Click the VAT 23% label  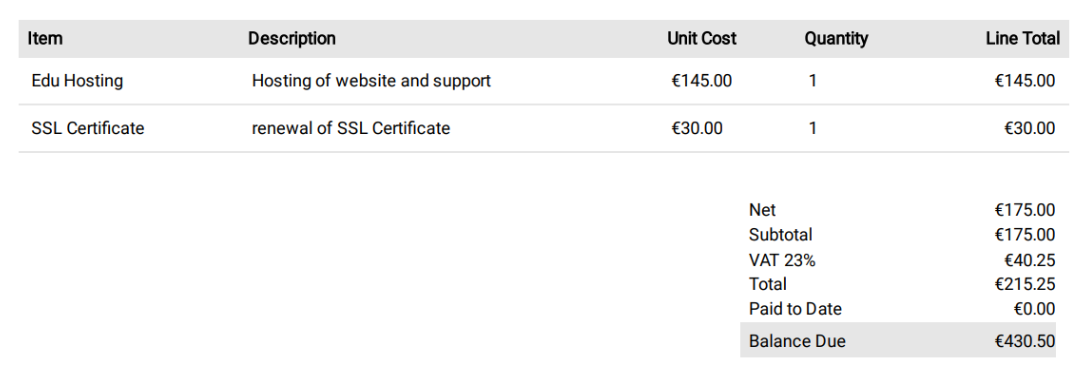(782, 260)
